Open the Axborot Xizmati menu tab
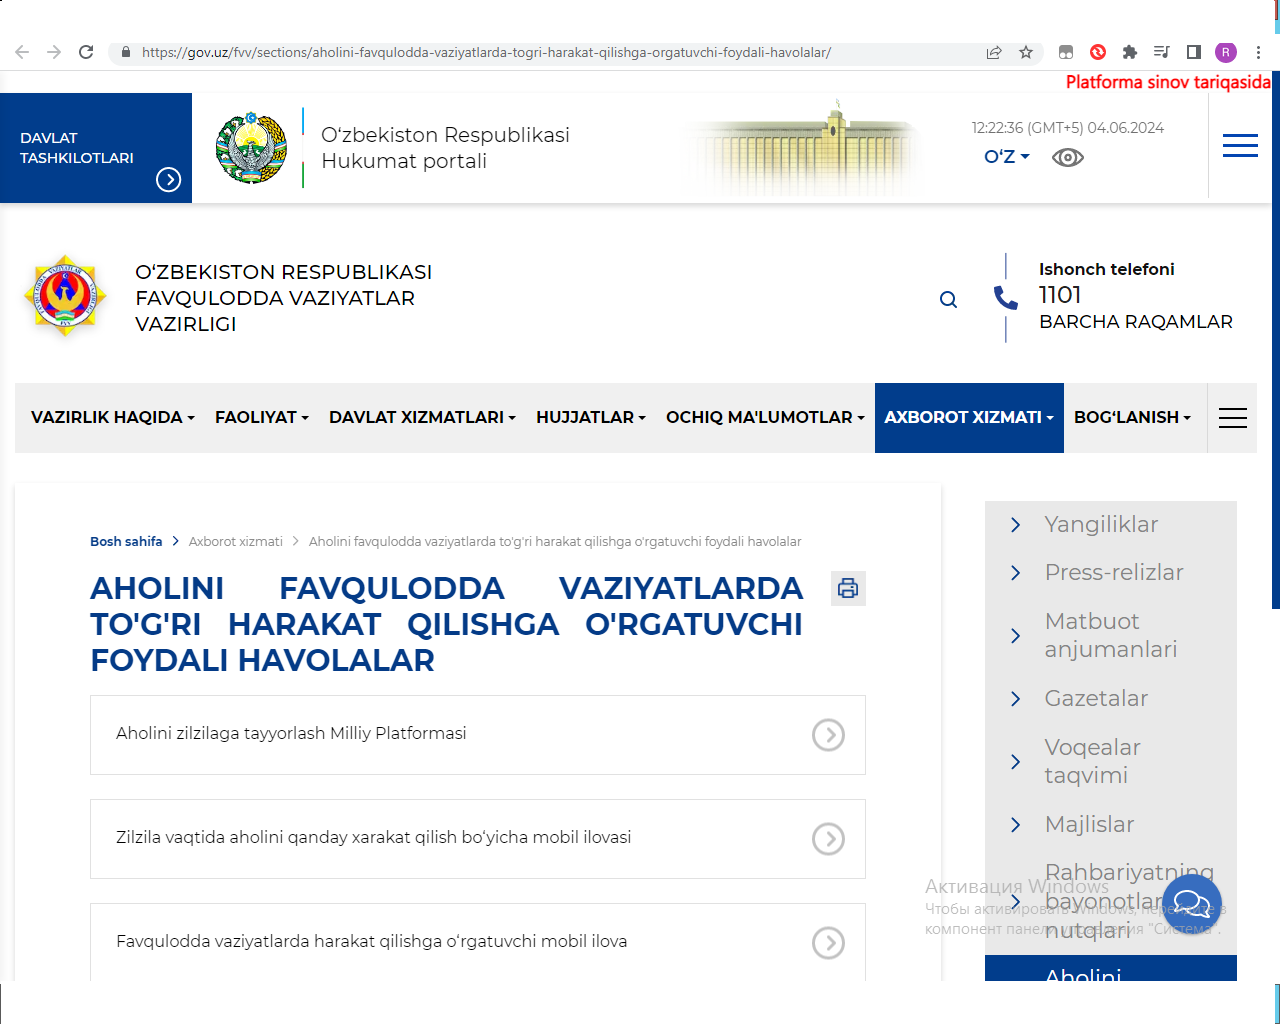Screen dimensions: 1280x1024 [x=968, y=418]
